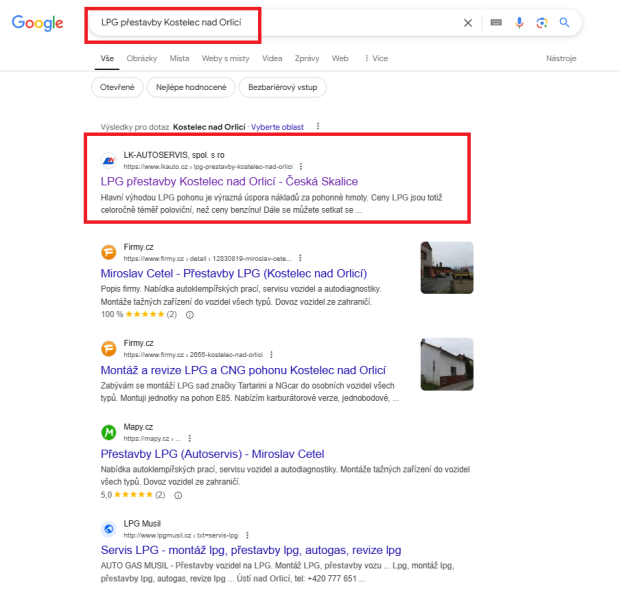Switch to the Obrázky tab
The height and width of the screenshot is (600, 619).
click(x=142, y=58)
